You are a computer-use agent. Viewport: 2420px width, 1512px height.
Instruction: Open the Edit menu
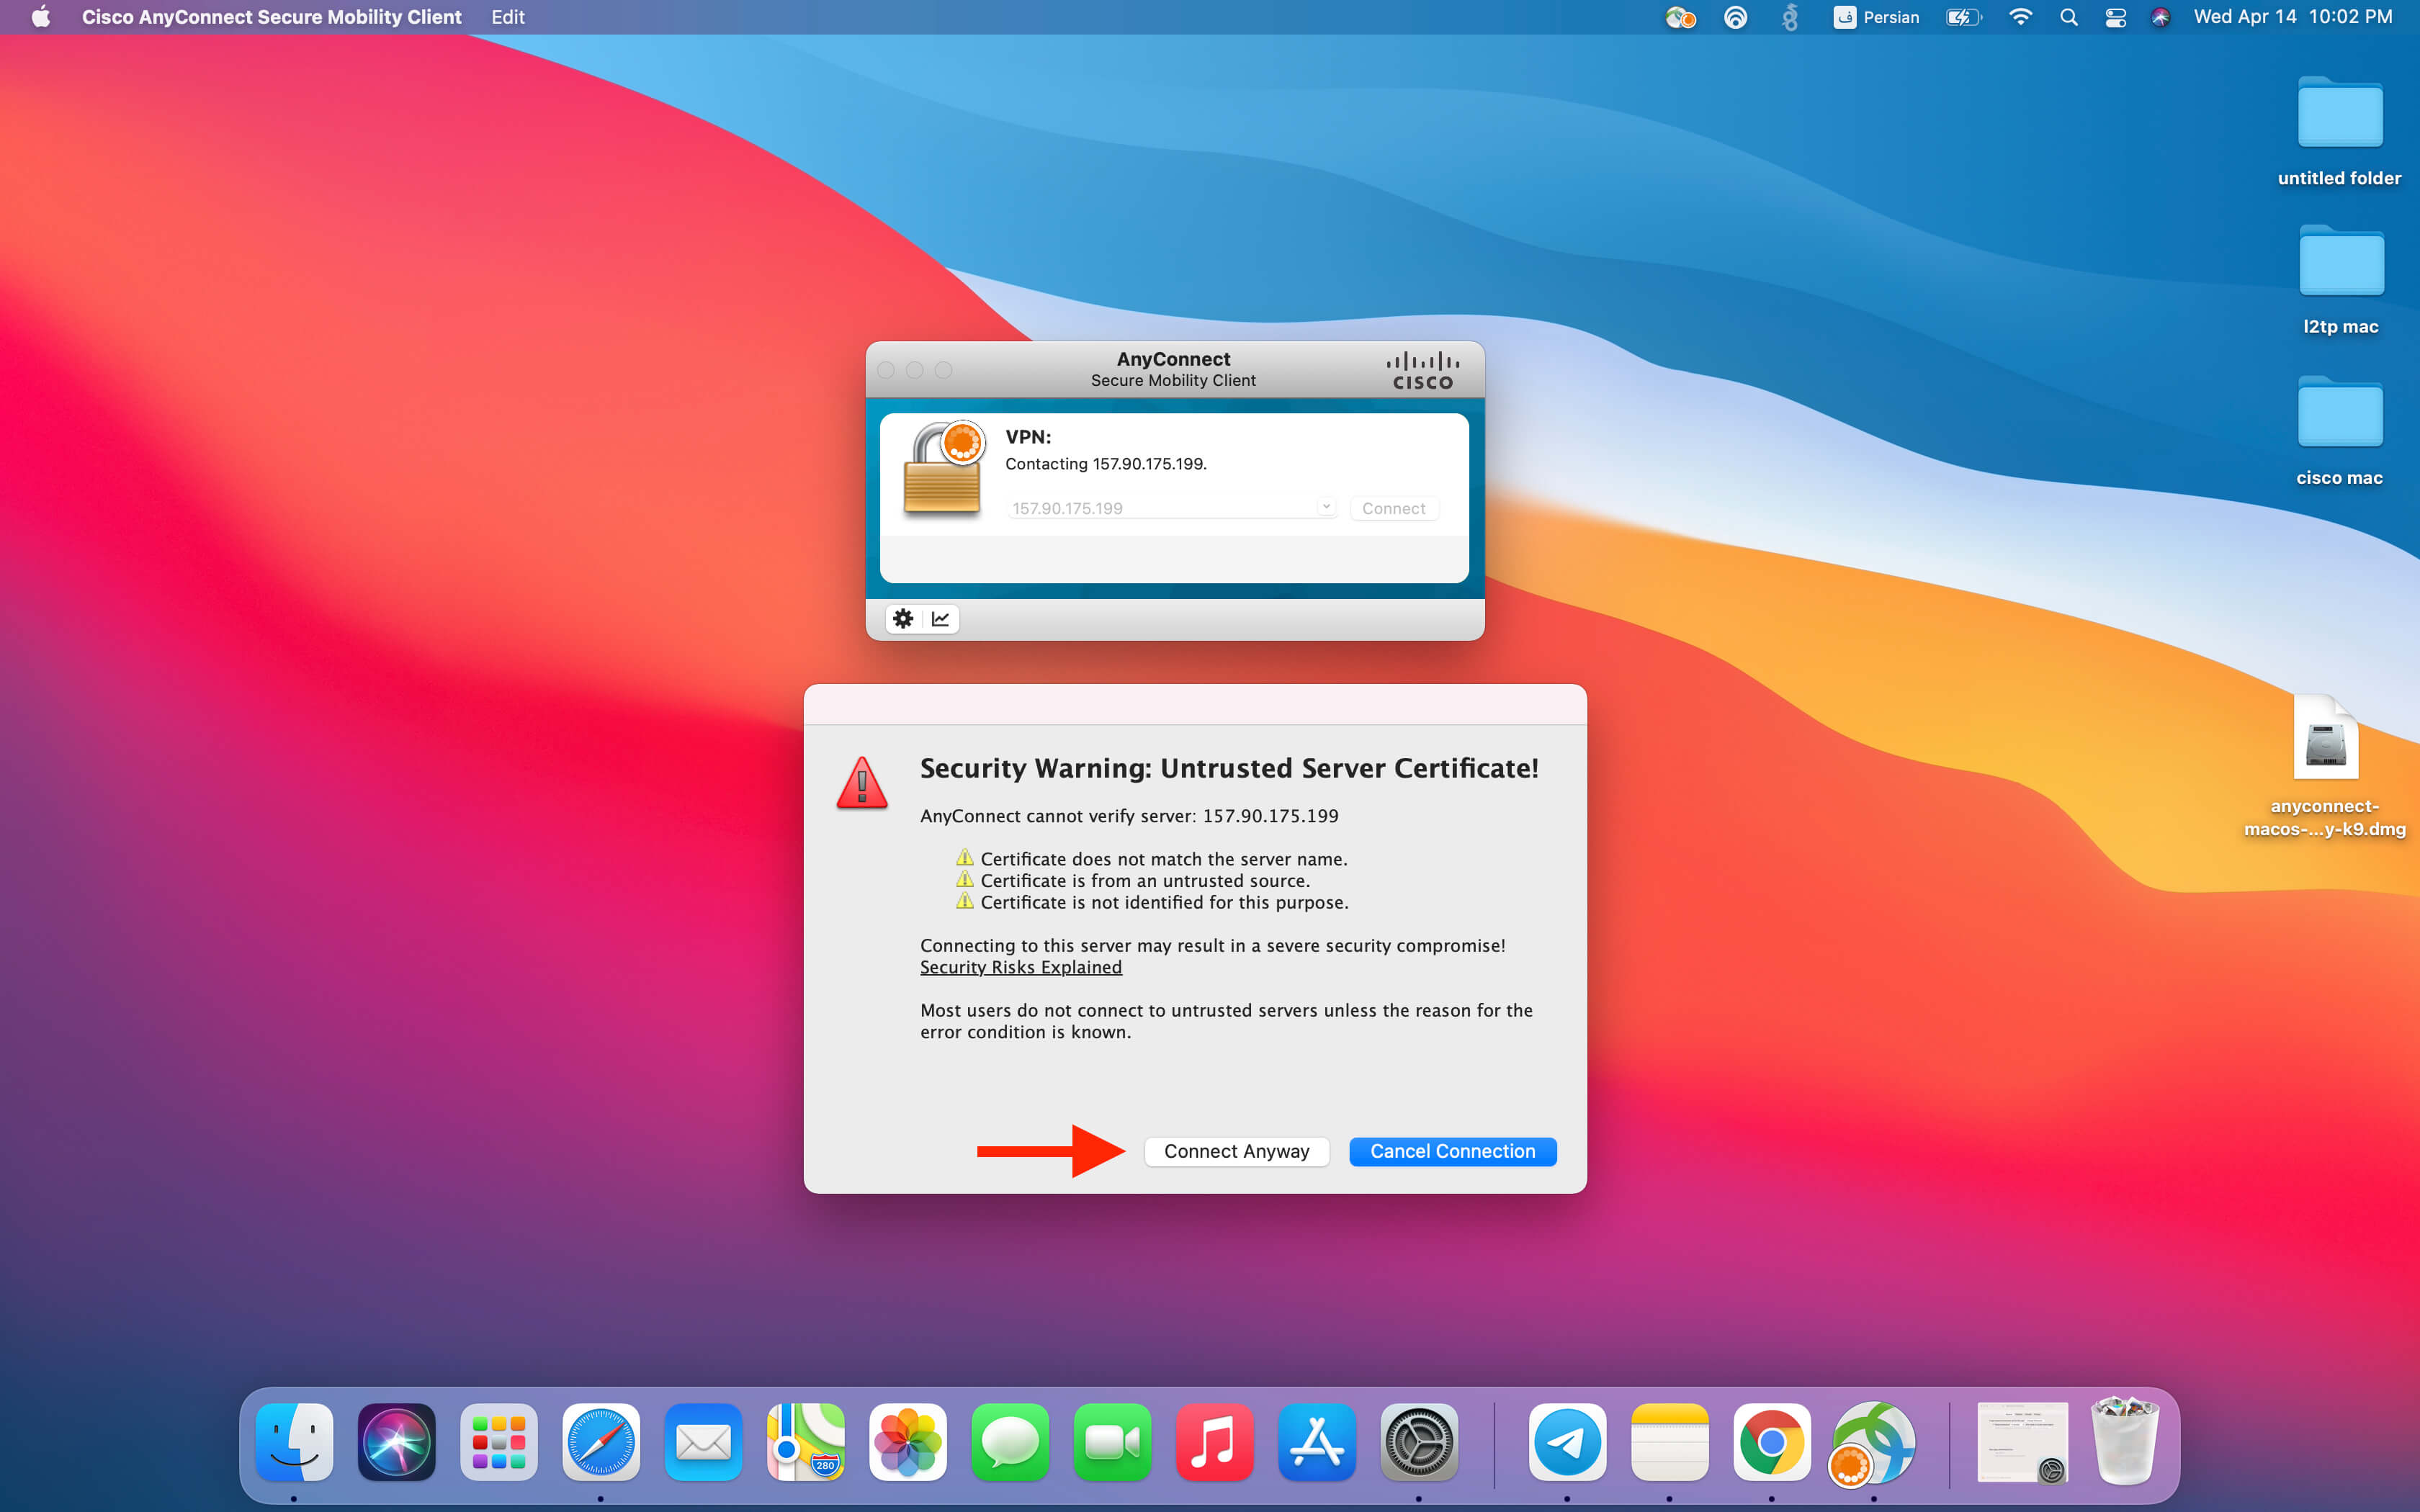pyautogui.click(x=507, y=17)
